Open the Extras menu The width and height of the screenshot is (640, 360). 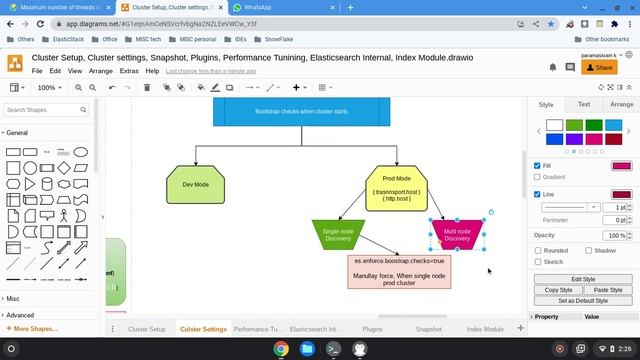129,71
